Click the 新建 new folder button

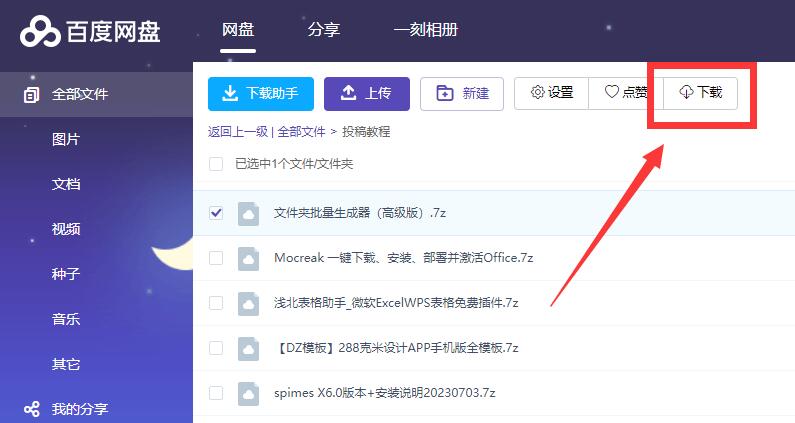tap(462, 93)
